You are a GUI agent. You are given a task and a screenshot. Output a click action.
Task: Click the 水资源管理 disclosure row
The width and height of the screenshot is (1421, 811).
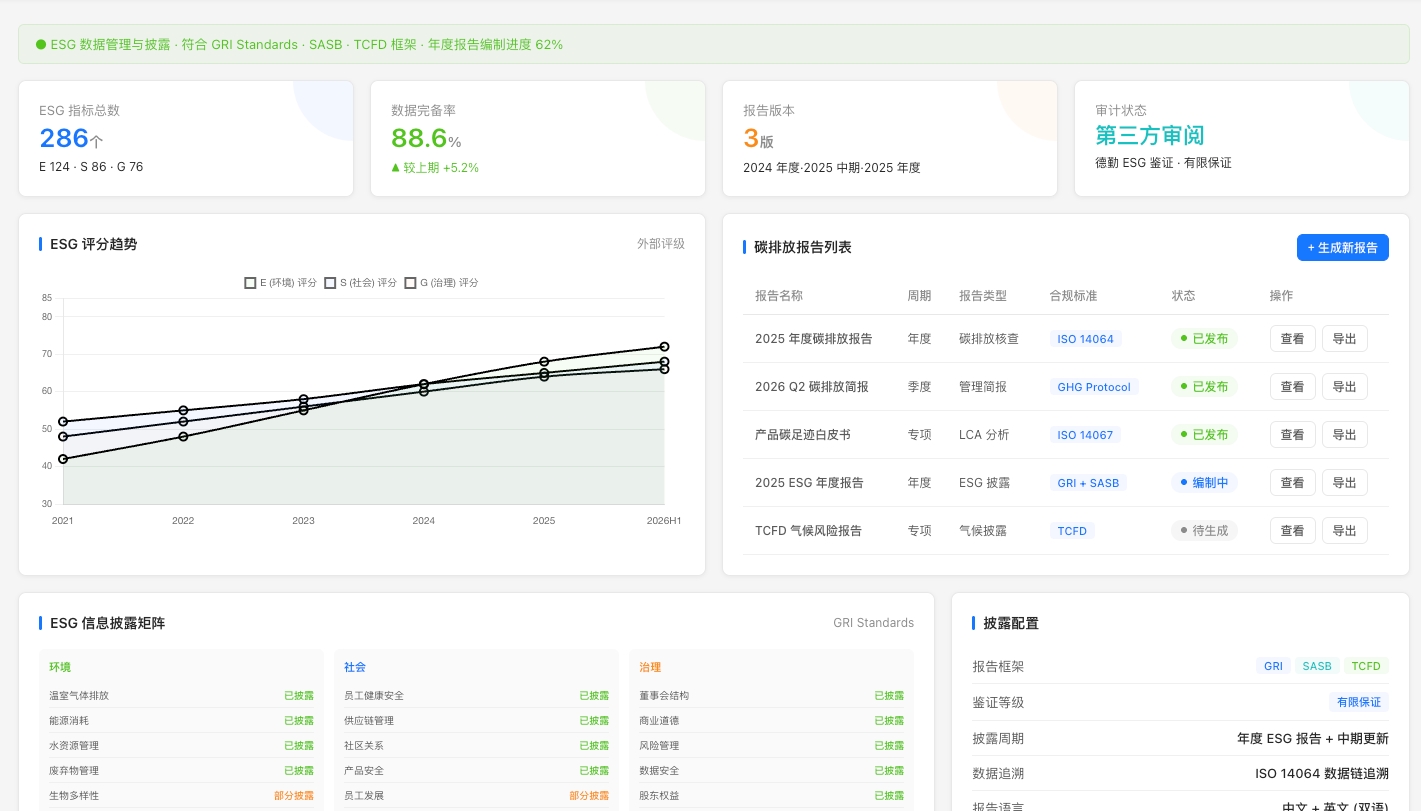181,745
